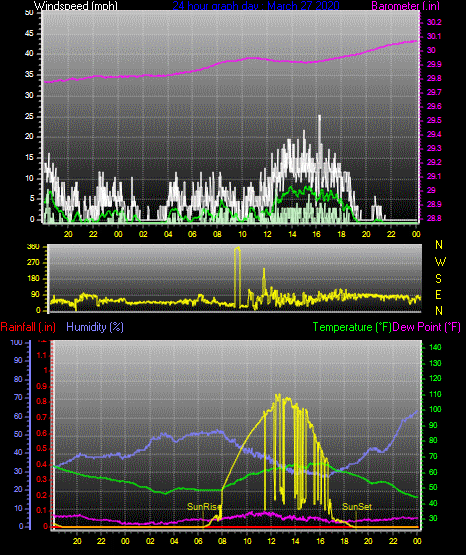Click the 0.9 rainfall axis value
Image resolution: width=466 pixels, height=555 pixels.
click(x=42, y=386)
